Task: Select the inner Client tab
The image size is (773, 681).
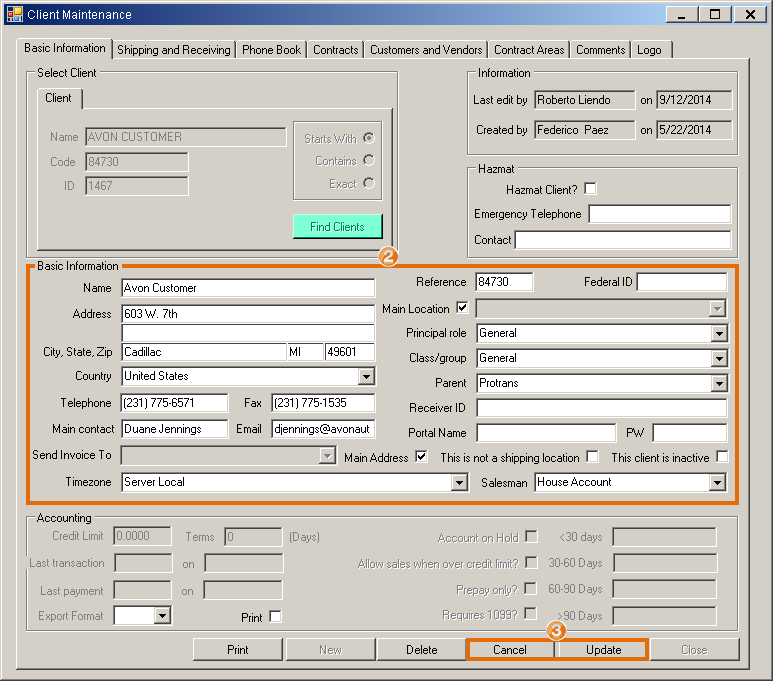Action: coord(59,98)
